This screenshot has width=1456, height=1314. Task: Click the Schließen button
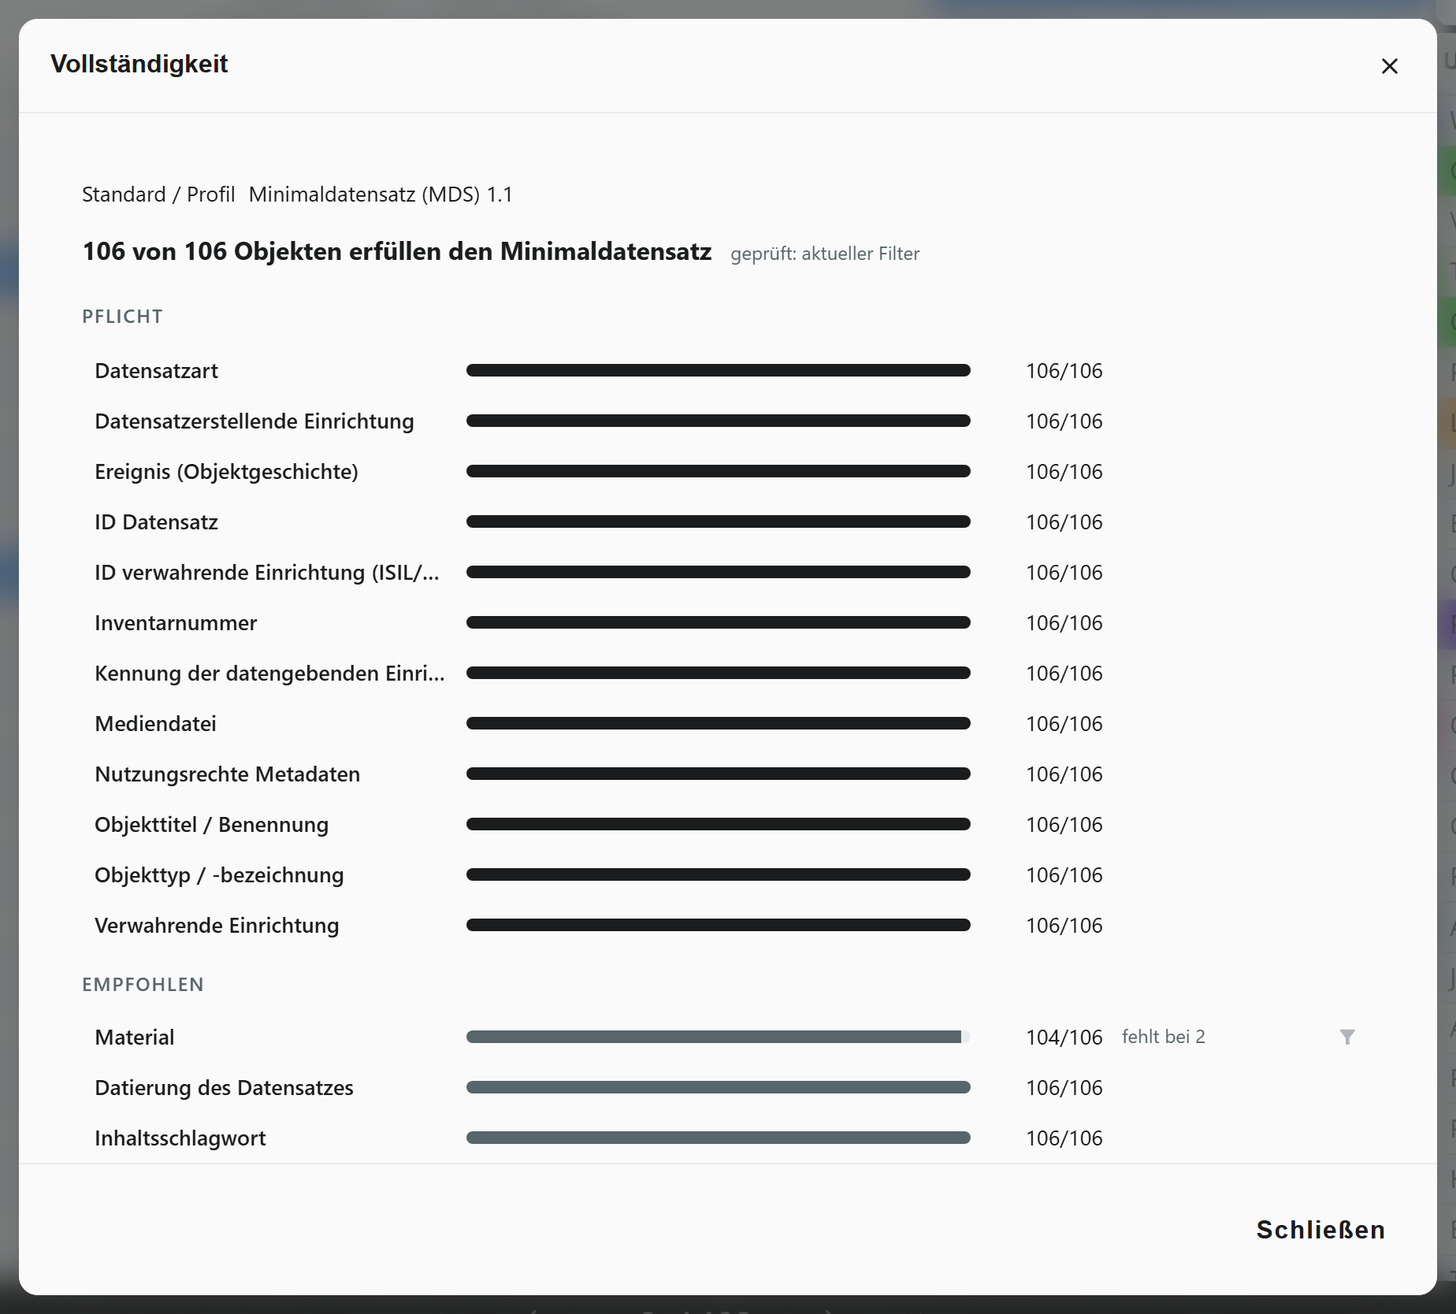coord(1320,1230)
